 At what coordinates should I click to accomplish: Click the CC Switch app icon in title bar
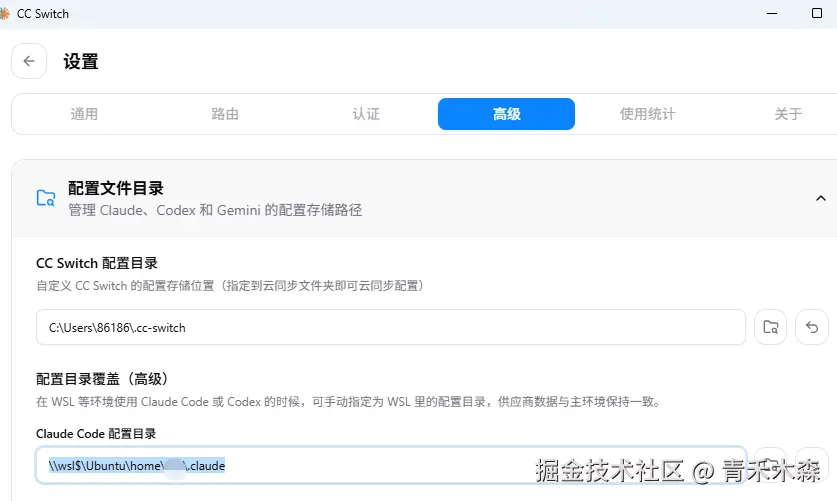pos(4,13)
